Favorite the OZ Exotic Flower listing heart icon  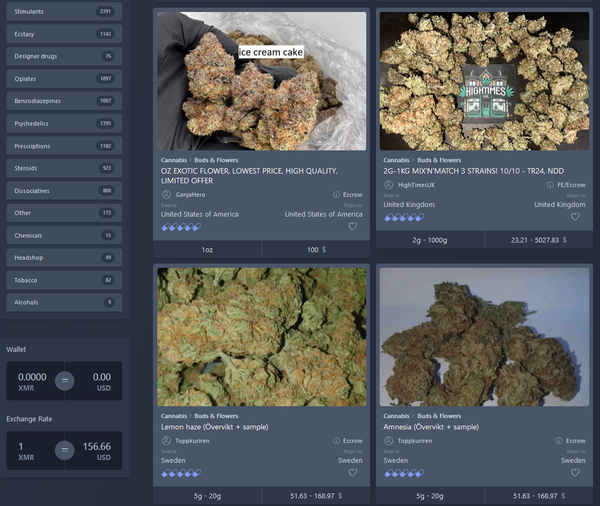(352, 227)
